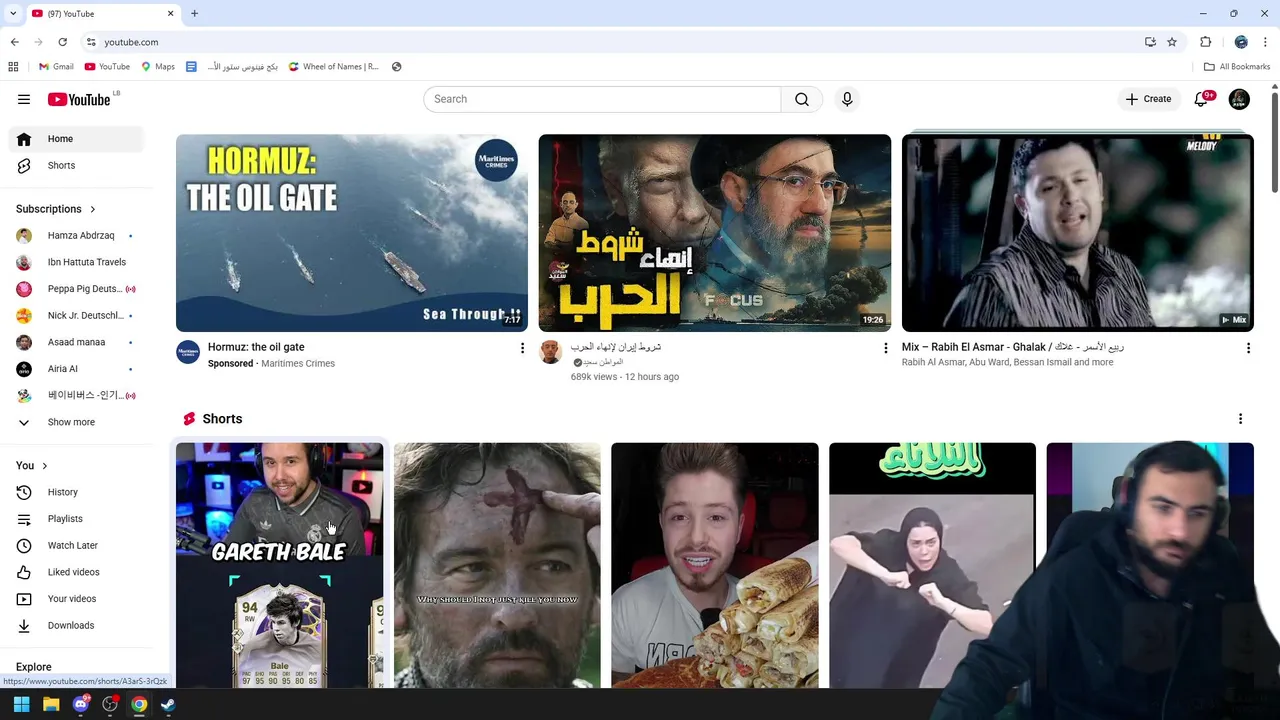
Task: Open Airia AI subscription
Action: coord(76,369)
